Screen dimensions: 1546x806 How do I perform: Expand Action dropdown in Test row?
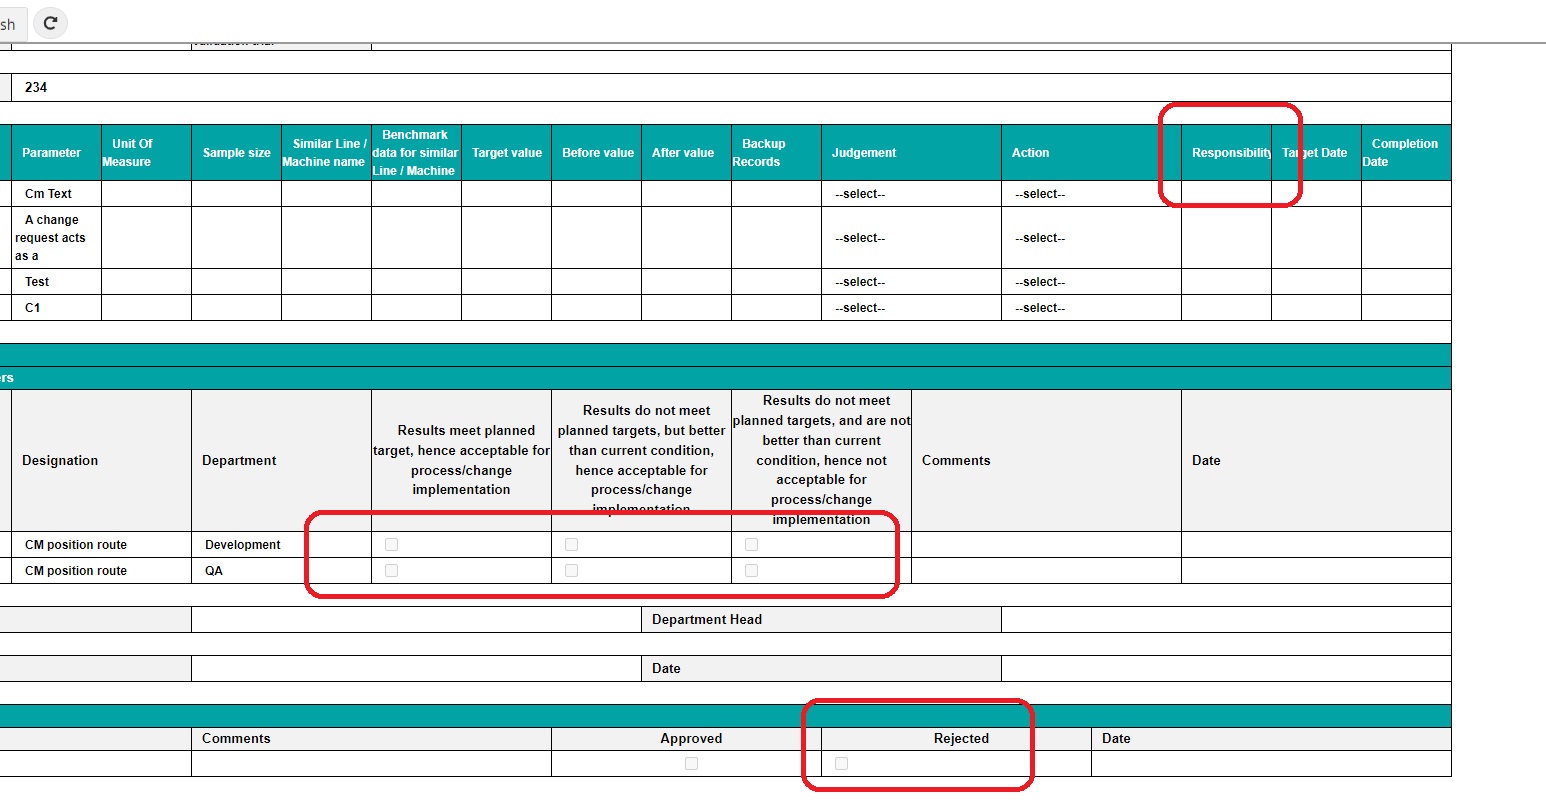click(x=1091, y=282)
